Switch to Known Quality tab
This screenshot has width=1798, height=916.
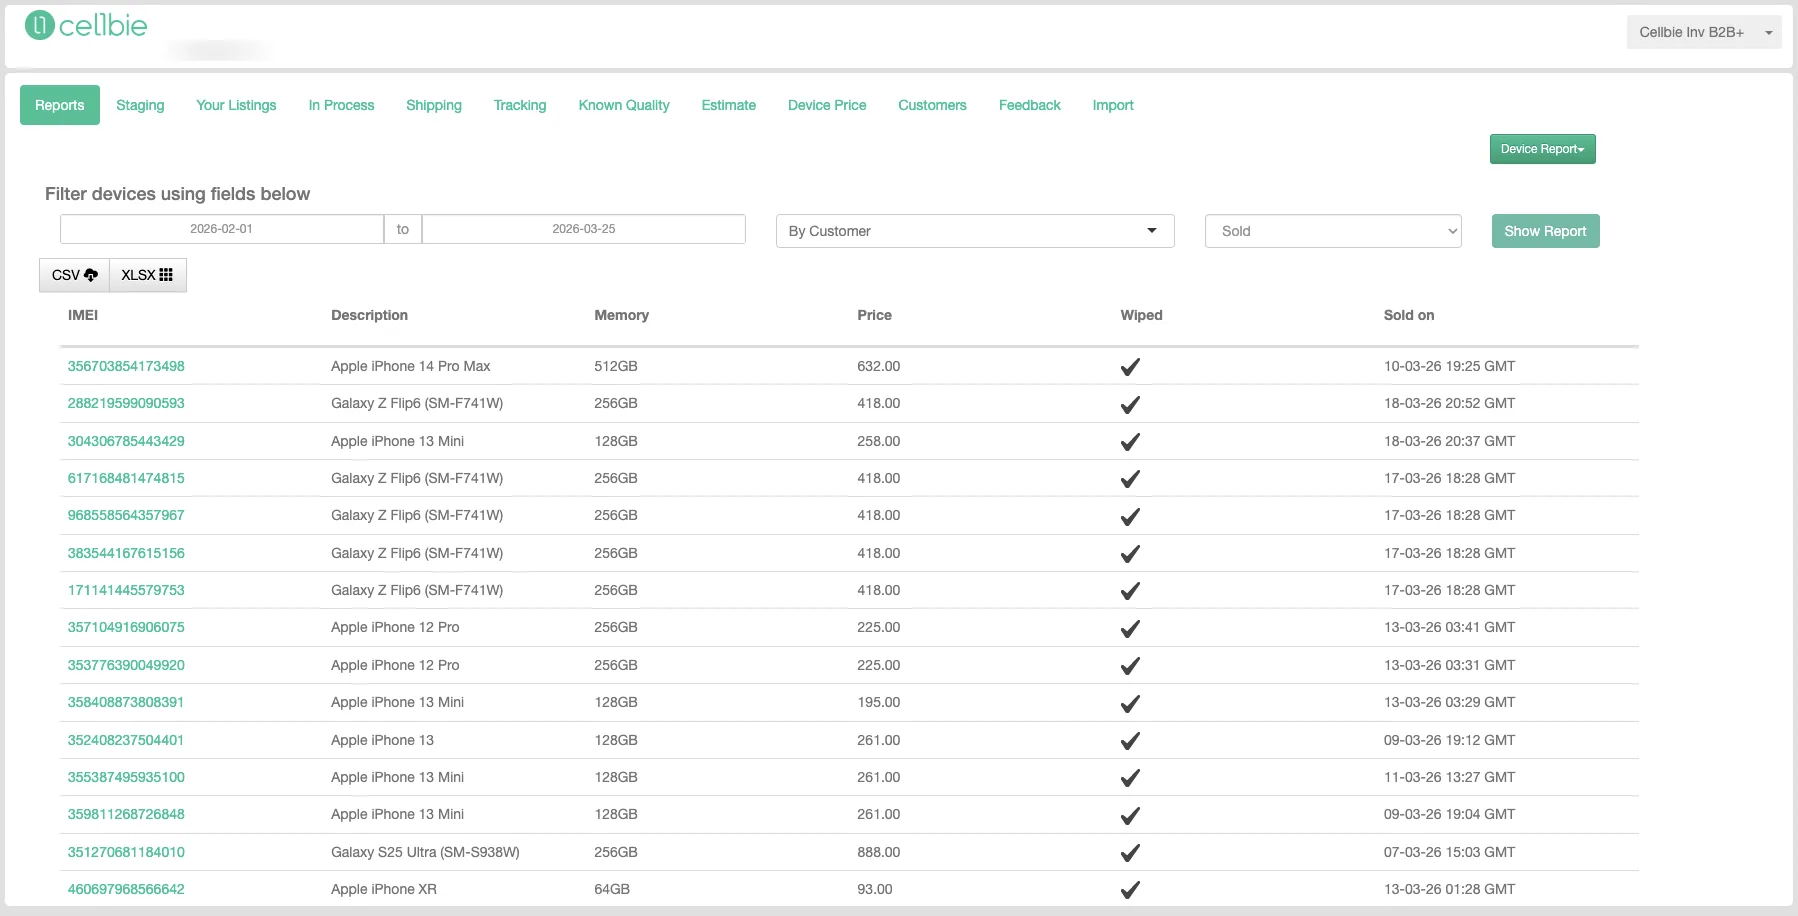point(624,105)
